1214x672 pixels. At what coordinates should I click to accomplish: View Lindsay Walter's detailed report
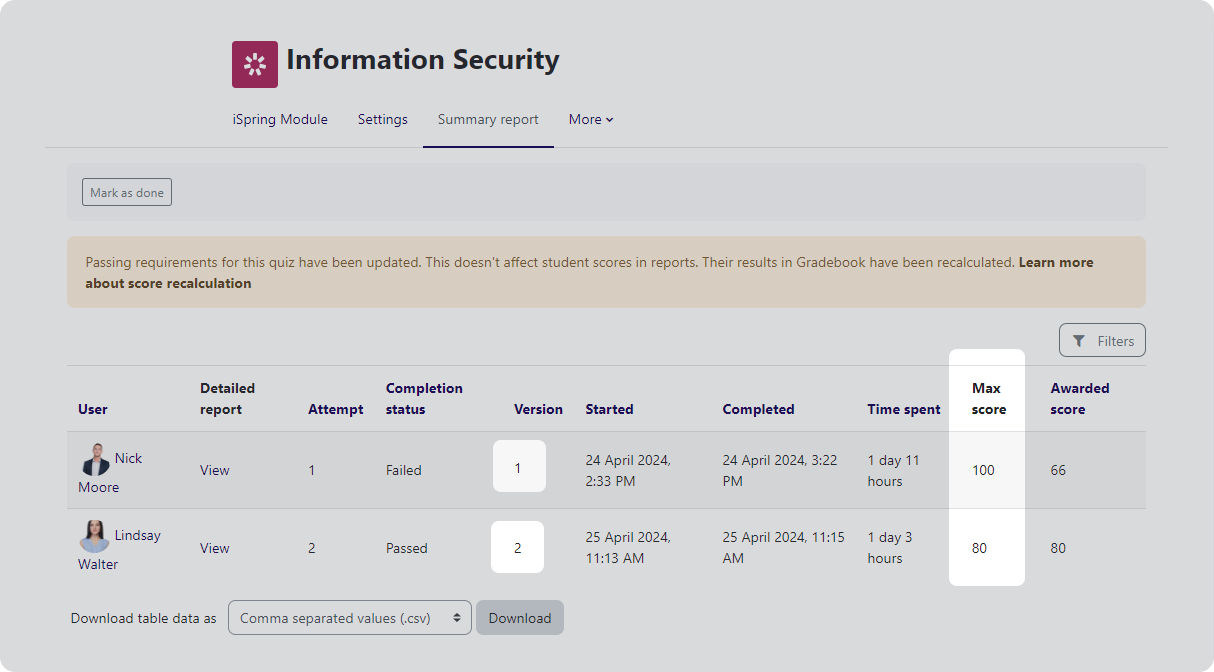tap(214, 548)
